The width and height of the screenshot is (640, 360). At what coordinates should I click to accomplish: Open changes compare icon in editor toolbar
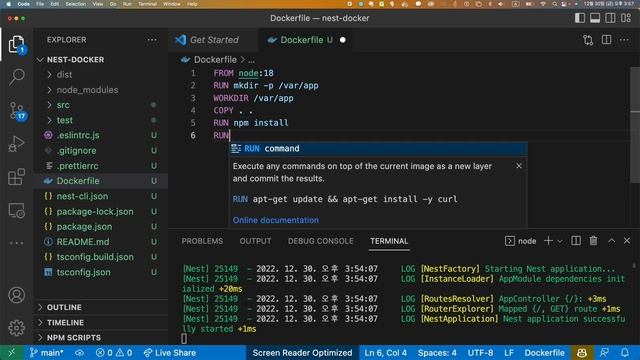pyautogui.click(x=588, y=40)
